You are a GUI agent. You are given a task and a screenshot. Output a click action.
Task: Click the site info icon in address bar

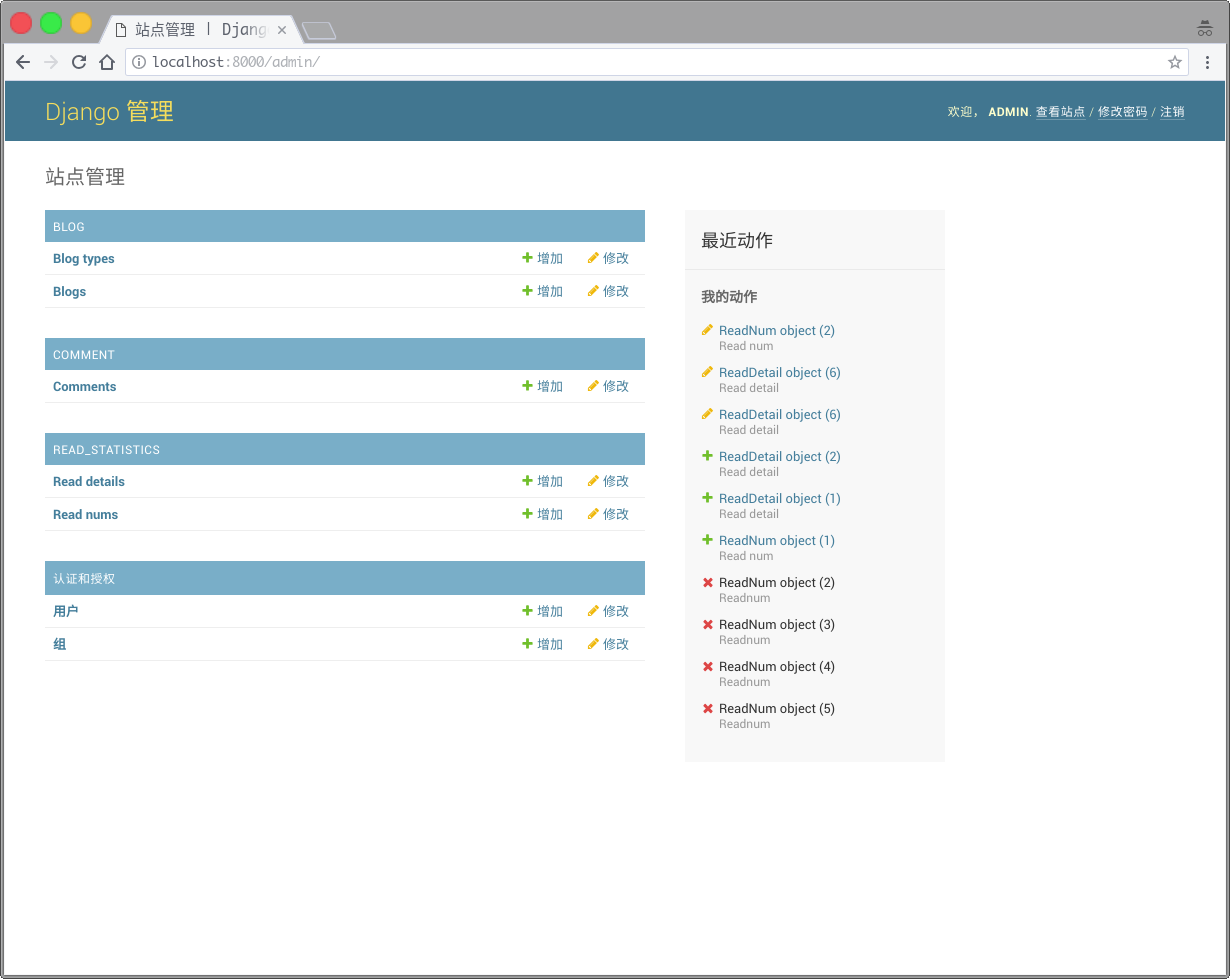tap(139, 62)
